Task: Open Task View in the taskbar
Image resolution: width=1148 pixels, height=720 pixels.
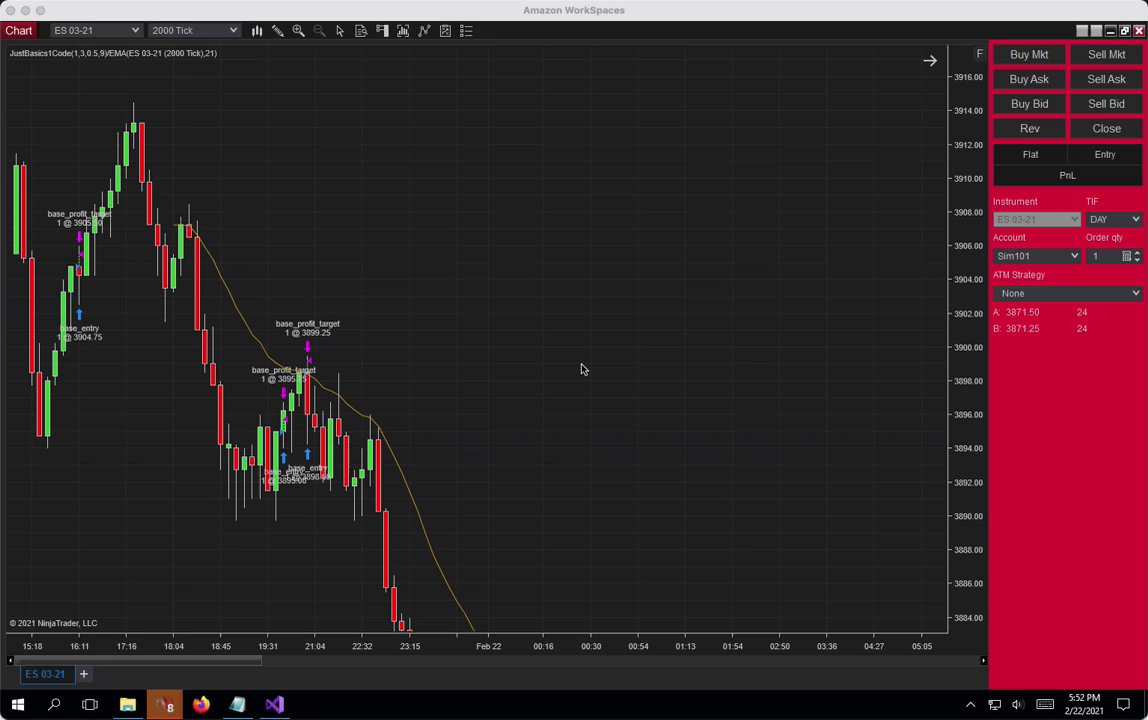Action: coord(90,705)
